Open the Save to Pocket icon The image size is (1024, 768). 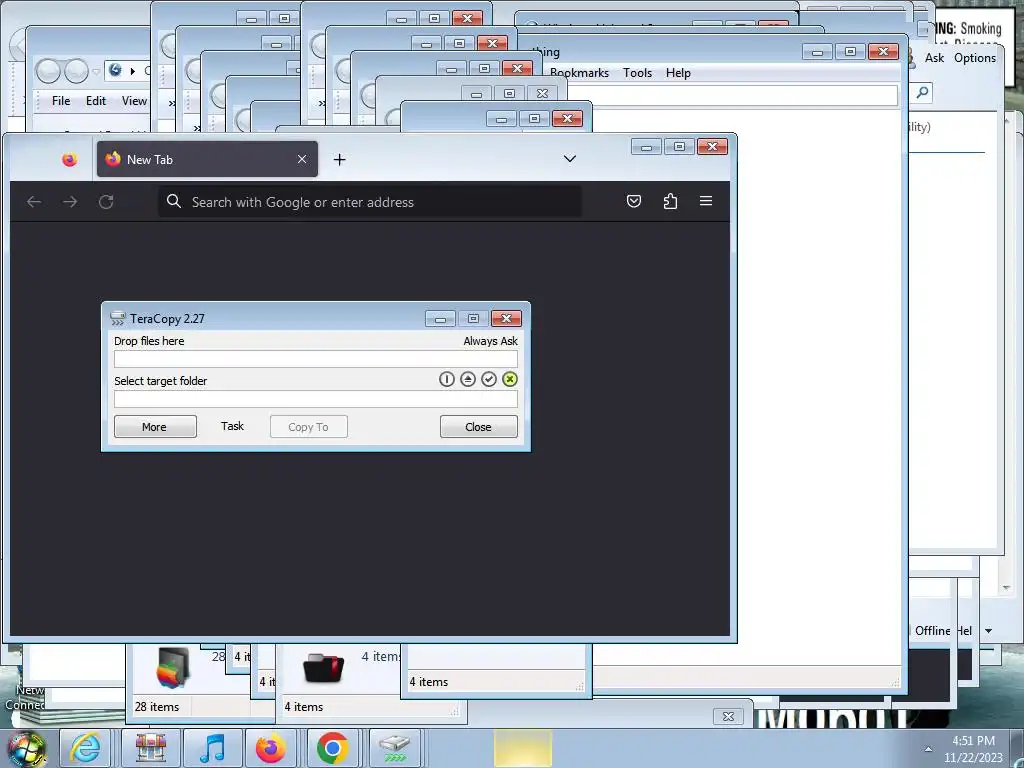click(x=633, y=201)
